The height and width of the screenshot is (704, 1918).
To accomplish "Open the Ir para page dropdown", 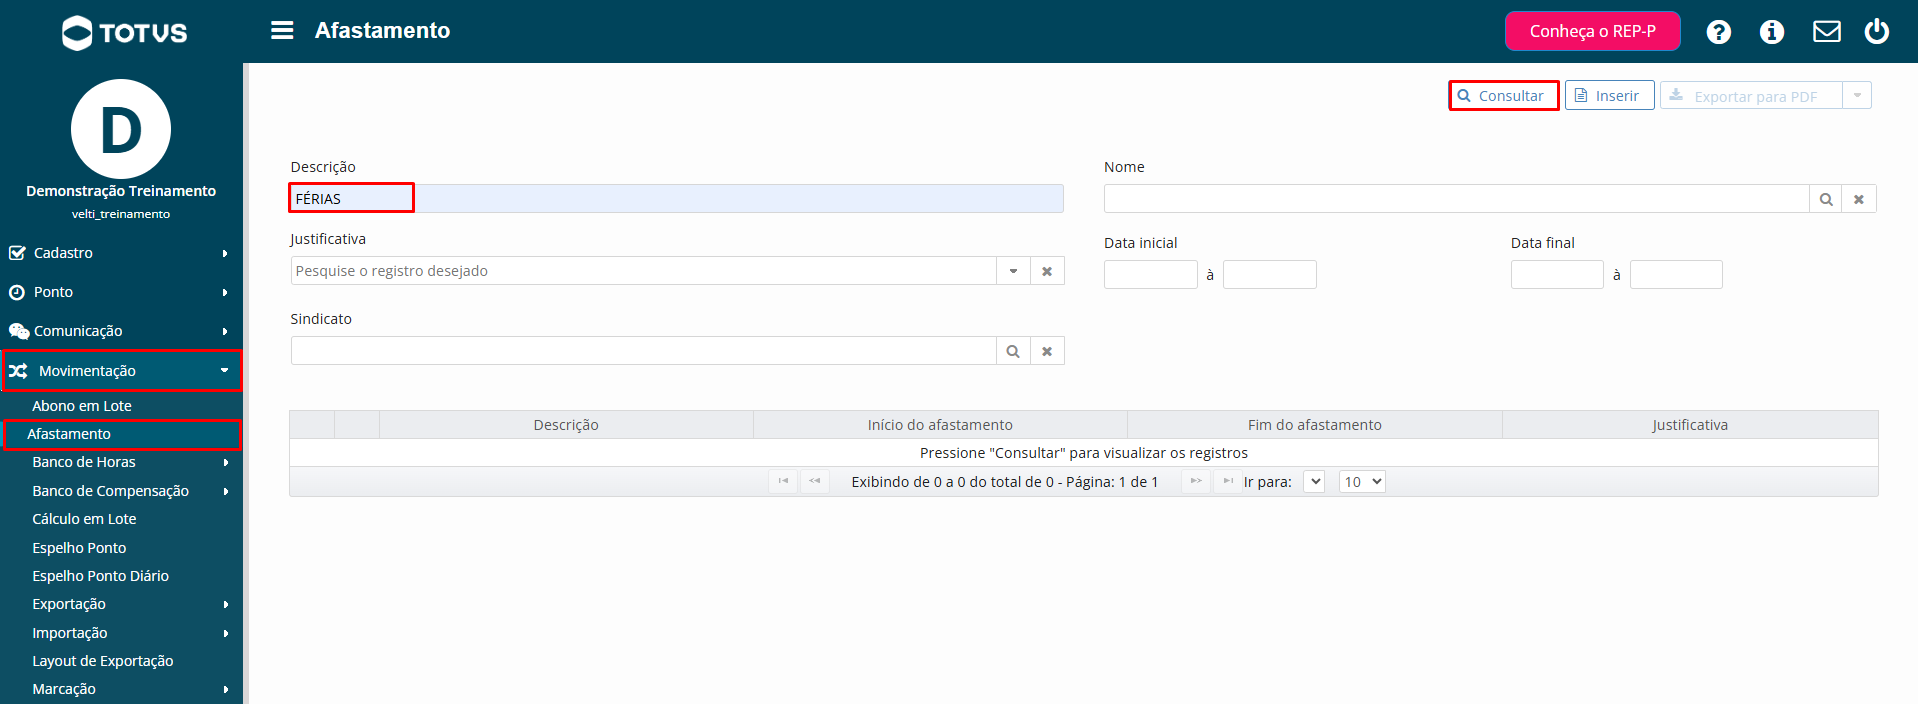I will 1314,481.
